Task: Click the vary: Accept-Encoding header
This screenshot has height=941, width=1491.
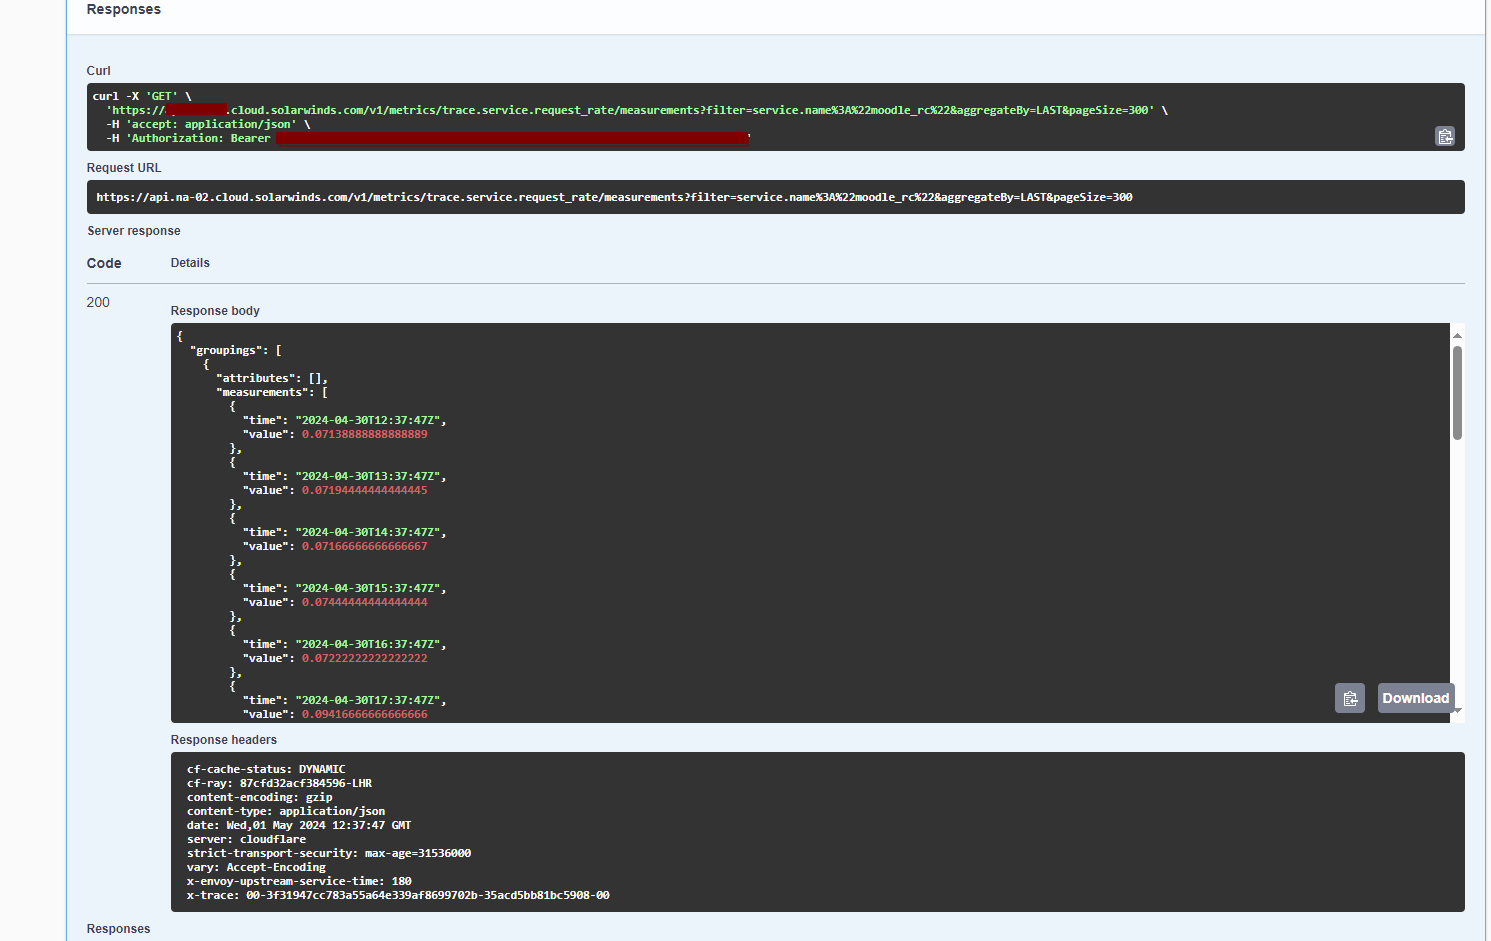Action: 256,867
